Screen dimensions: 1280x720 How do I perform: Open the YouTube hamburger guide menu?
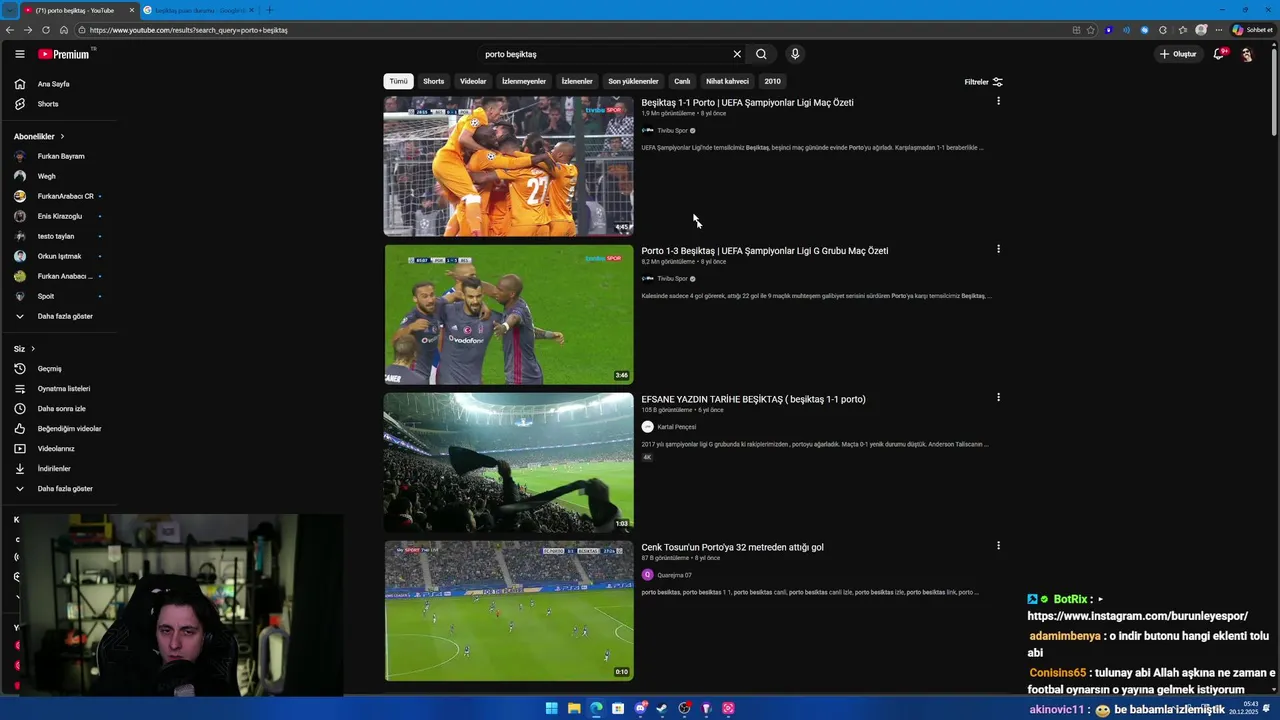pyautogui.click(x=19, y=54)
